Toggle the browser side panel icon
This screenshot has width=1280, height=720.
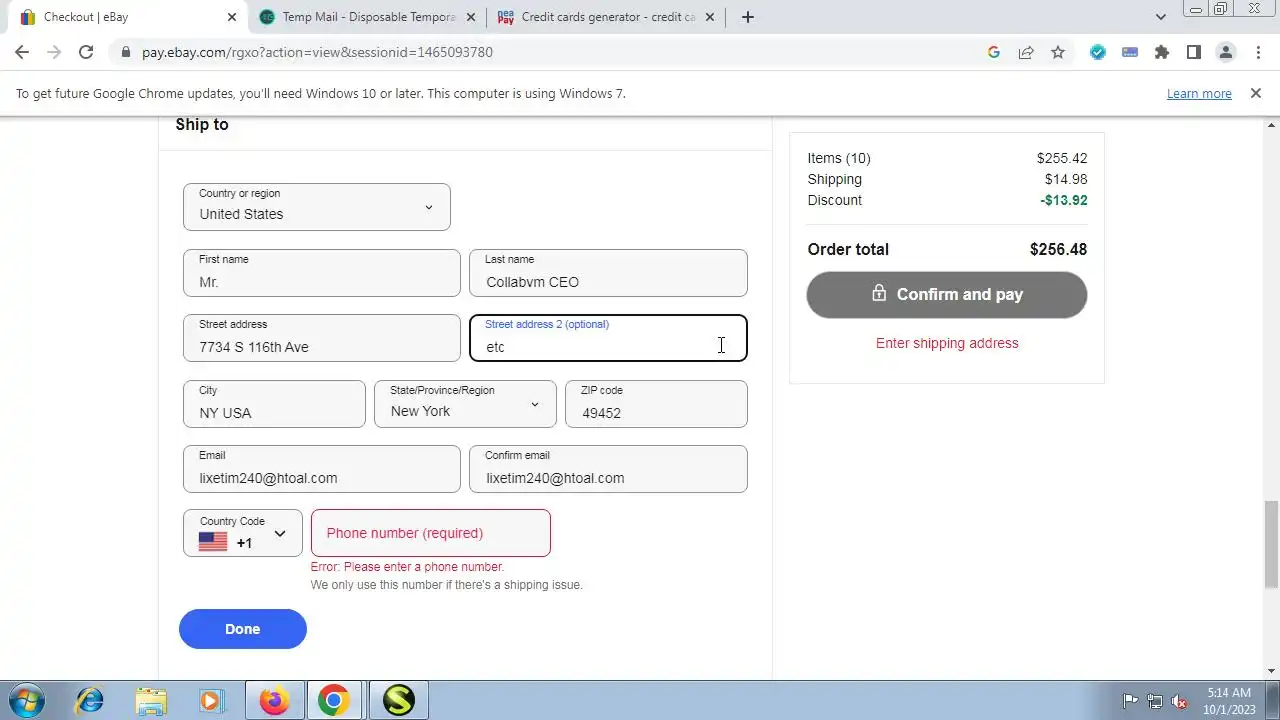point(1194,52)
